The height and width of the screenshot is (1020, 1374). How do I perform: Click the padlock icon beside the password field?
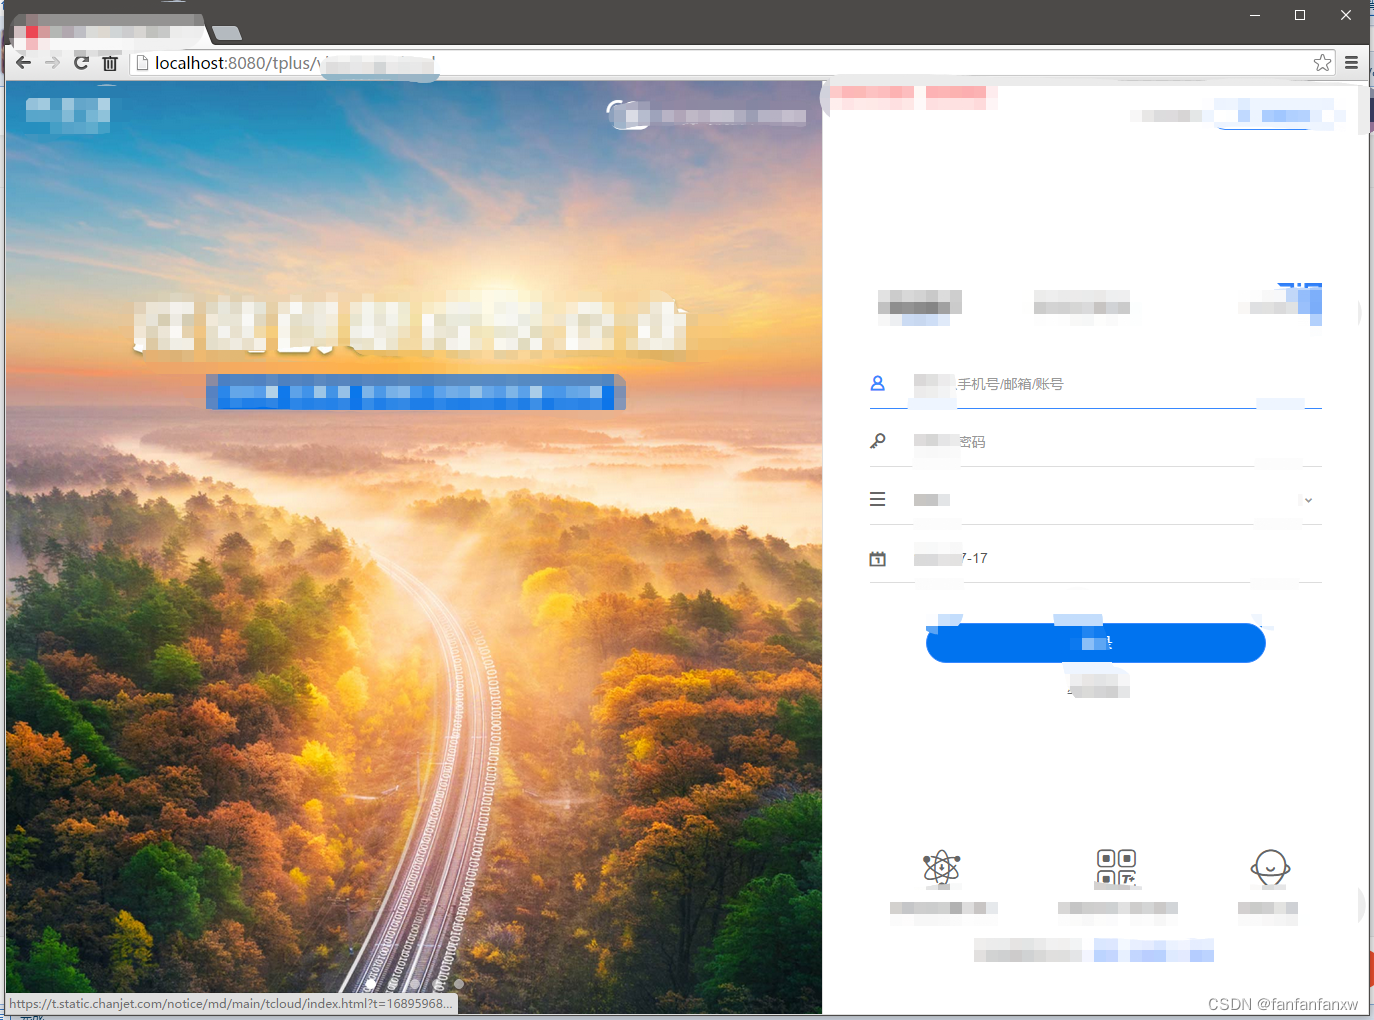click(877, 440)
